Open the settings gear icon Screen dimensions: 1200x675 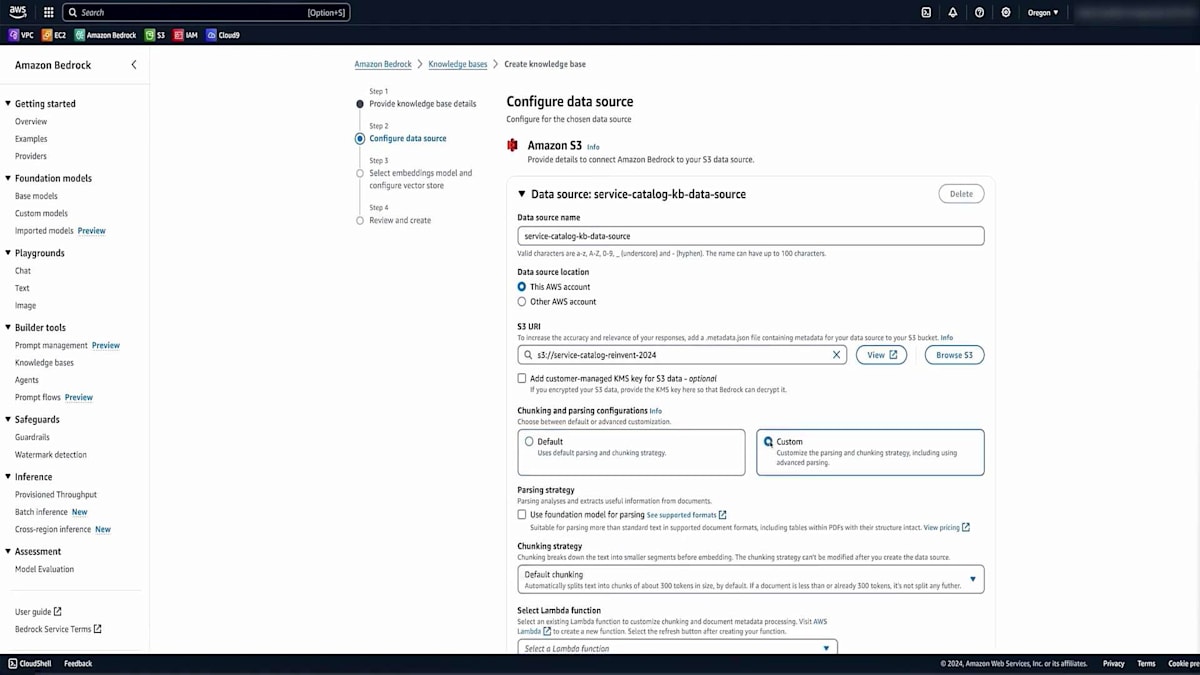pyautogui.click(x=1006, y=13)
